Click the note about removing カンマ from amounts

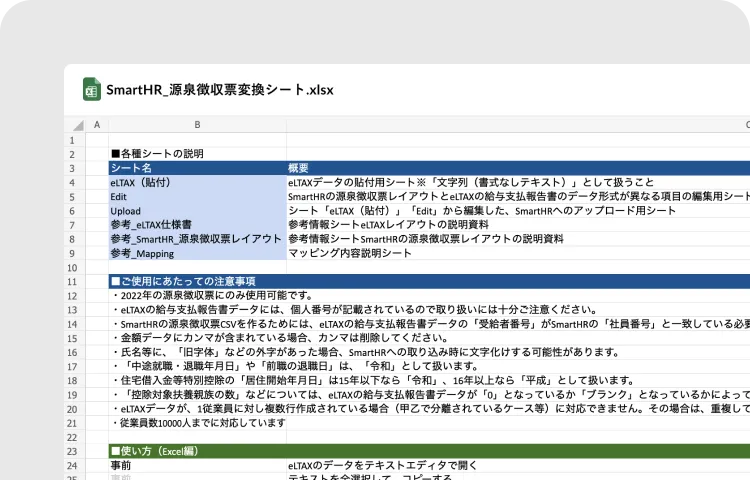click(x=282, y=338)
